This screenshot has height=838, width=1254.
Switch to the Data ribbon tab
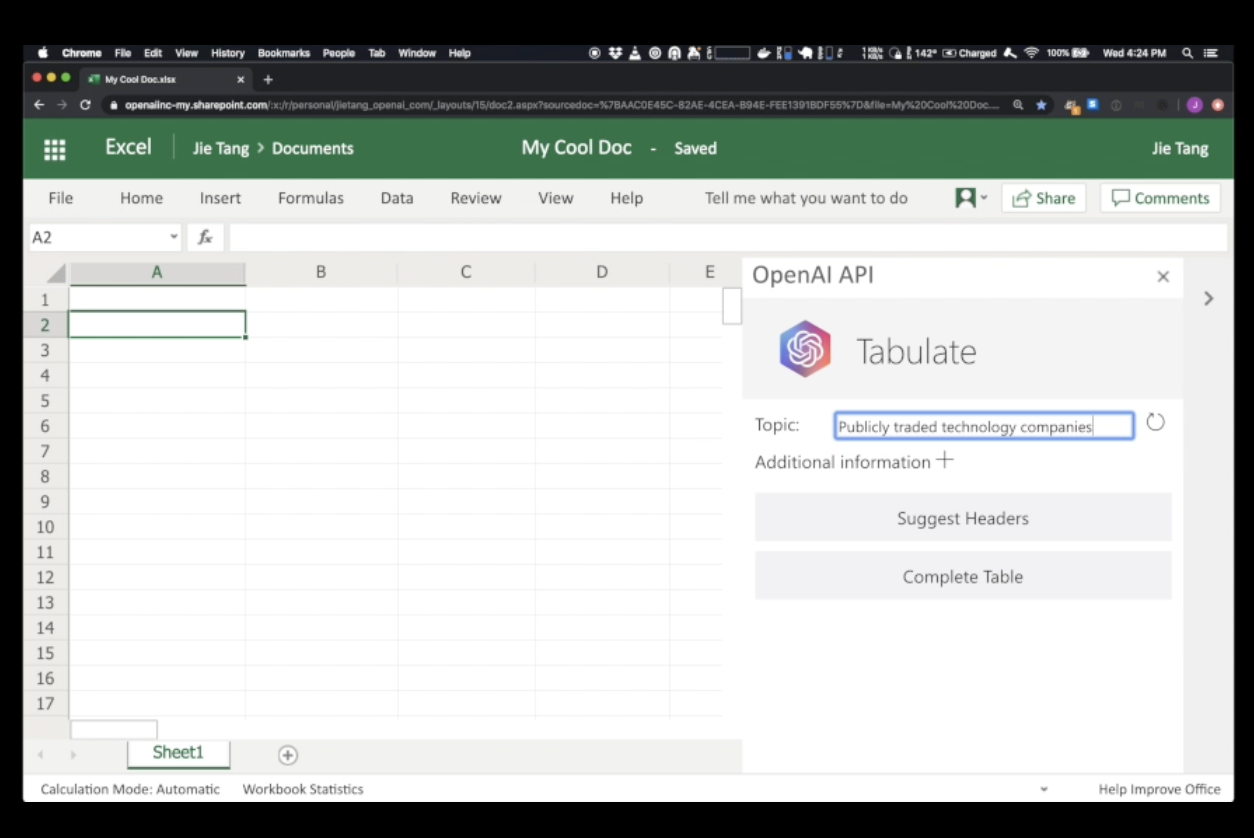click(x=397, y=198)
